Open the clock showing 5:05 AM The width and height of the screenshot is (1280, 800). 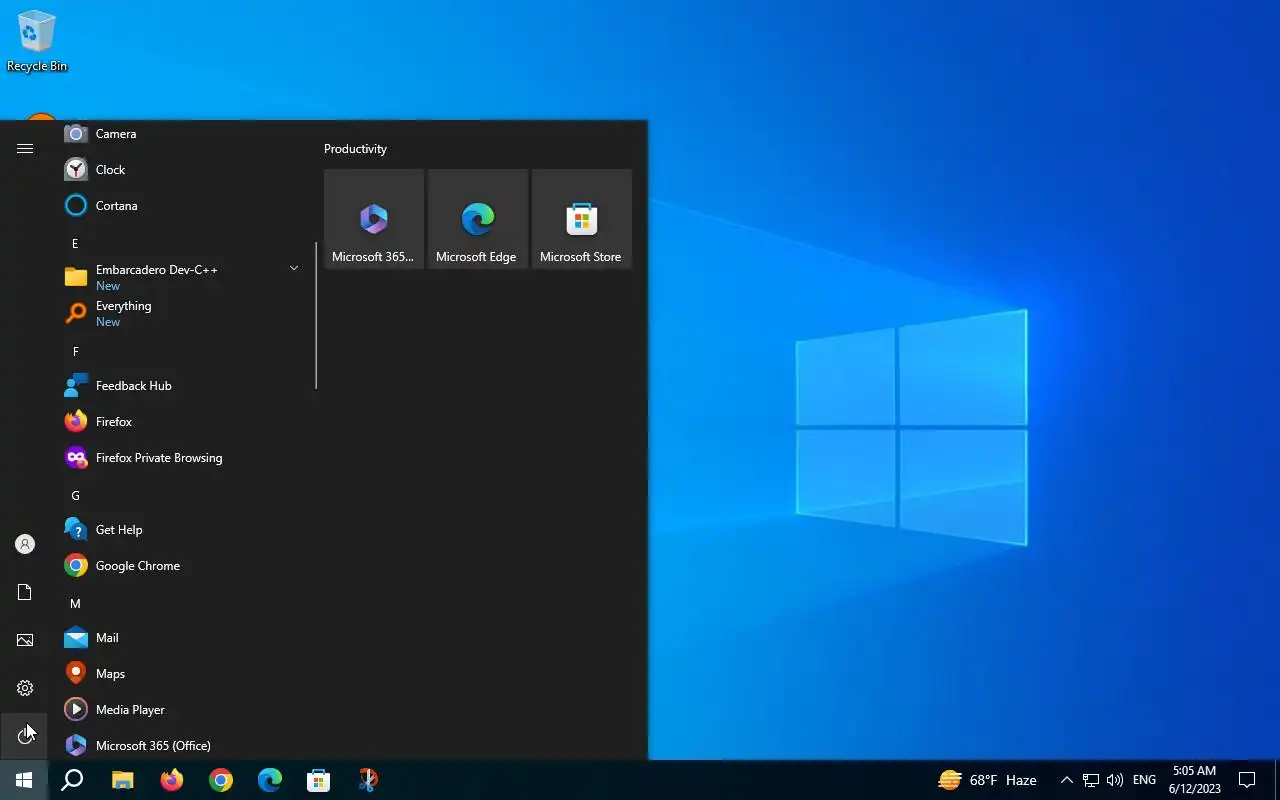[1194, 780]
